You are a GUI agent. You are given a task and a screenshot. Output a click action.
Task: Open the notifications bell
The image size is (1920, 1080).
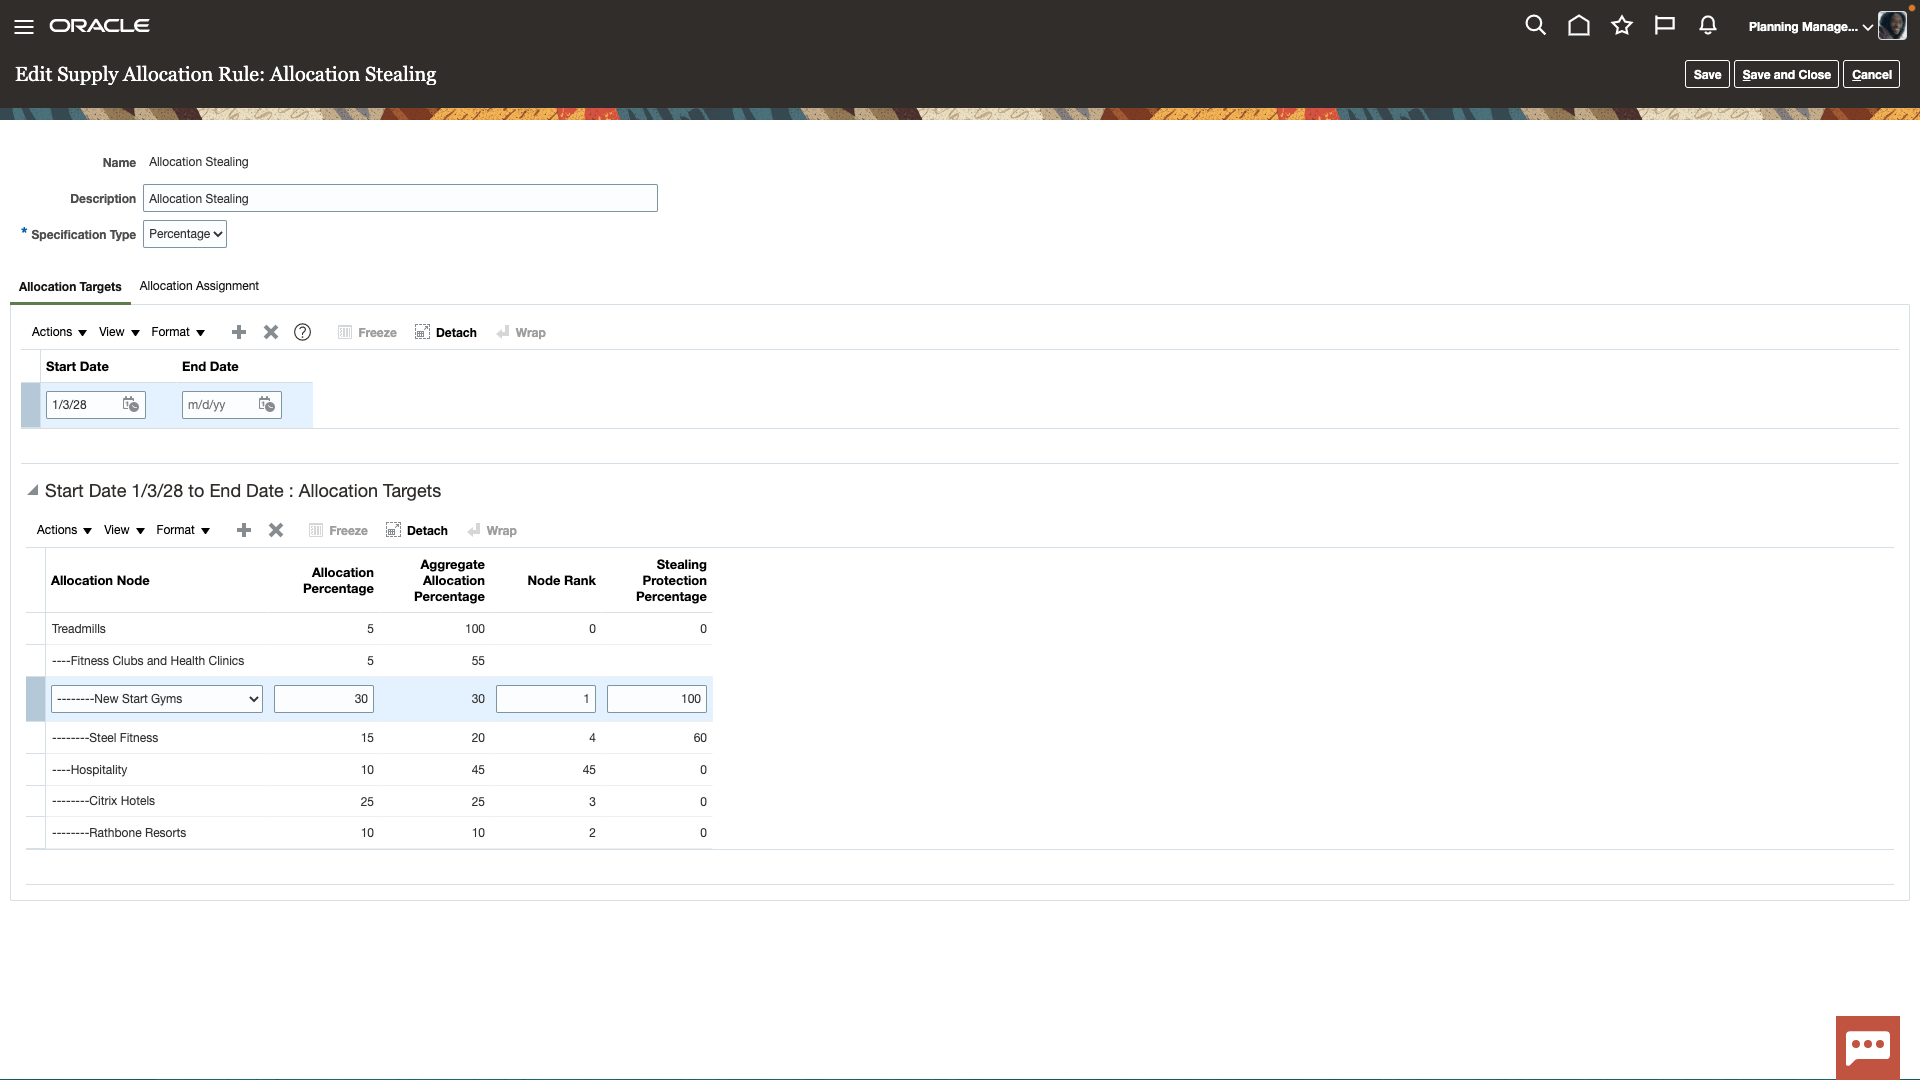(1707, 26)
